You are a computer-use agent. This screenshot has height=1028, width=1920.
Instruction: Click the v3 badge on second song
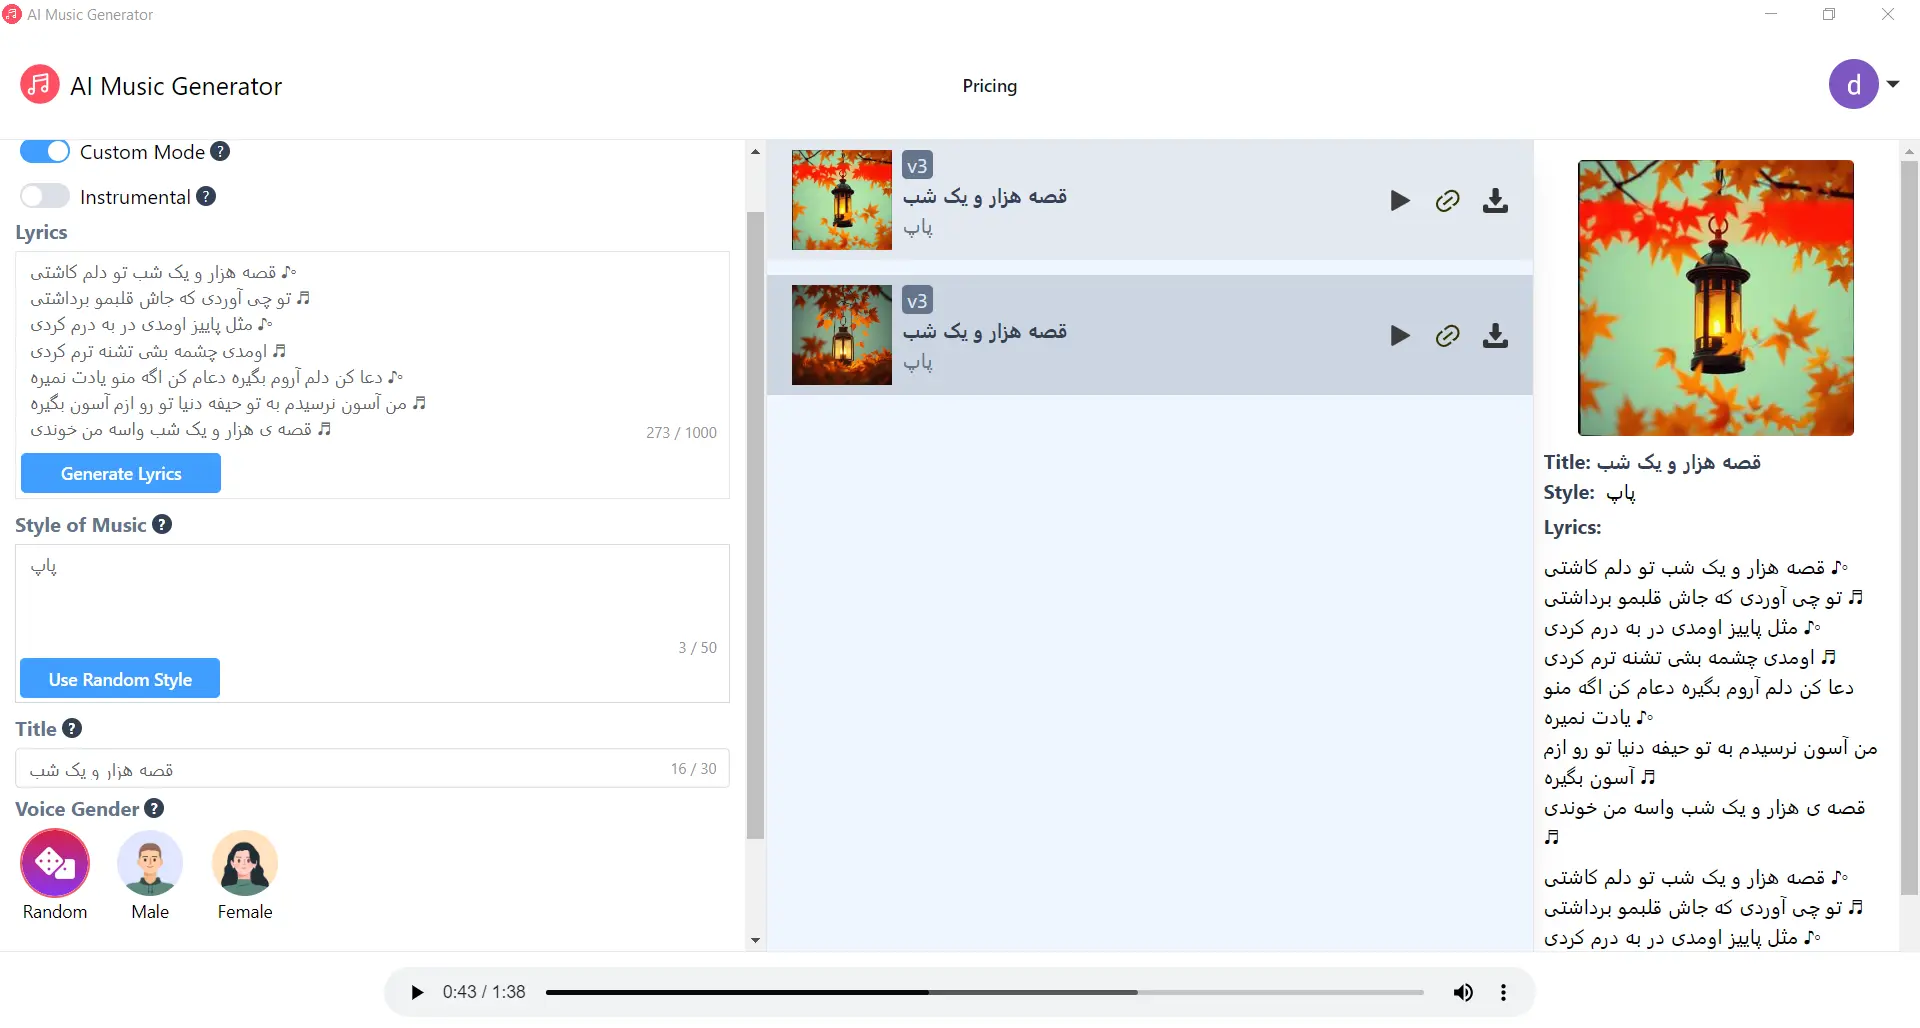[917, 300]
